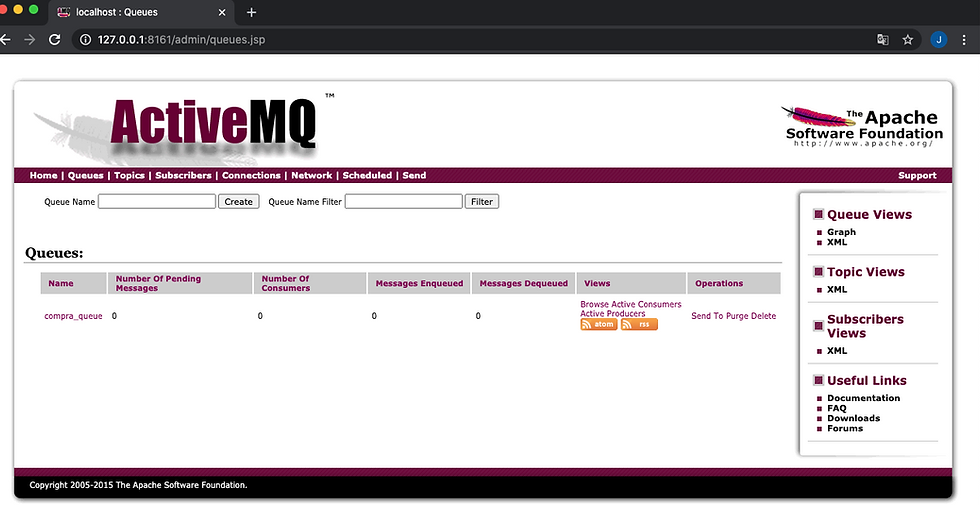Click the Filter button

[482, 201]
